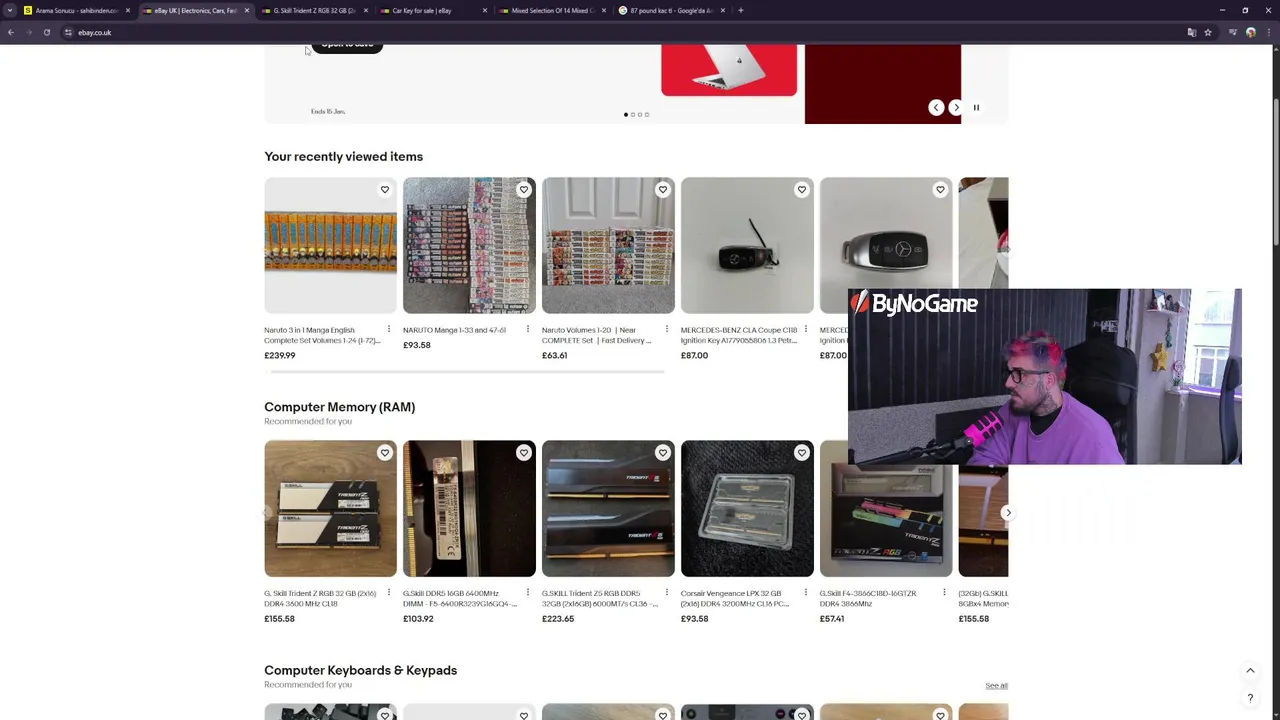Open G.Skill F4-3866C18D-16GTZR DDR4 listing

tap(868, 598)
